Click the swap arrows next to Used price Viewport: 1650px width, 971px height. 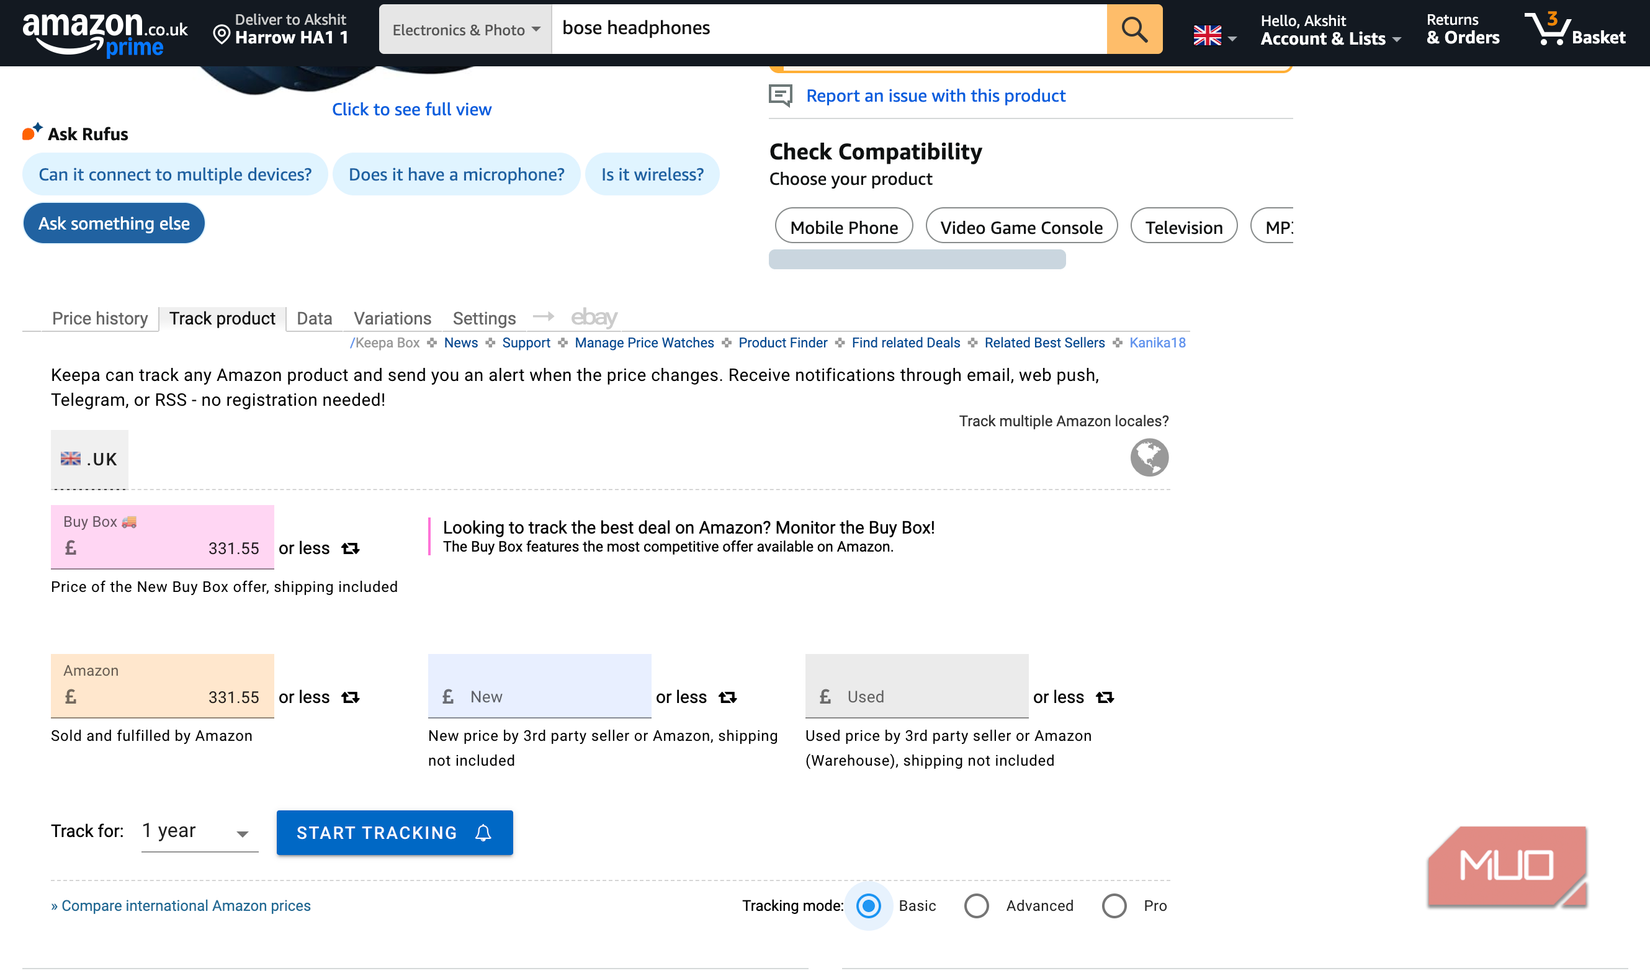click(x=1105, y=697)
